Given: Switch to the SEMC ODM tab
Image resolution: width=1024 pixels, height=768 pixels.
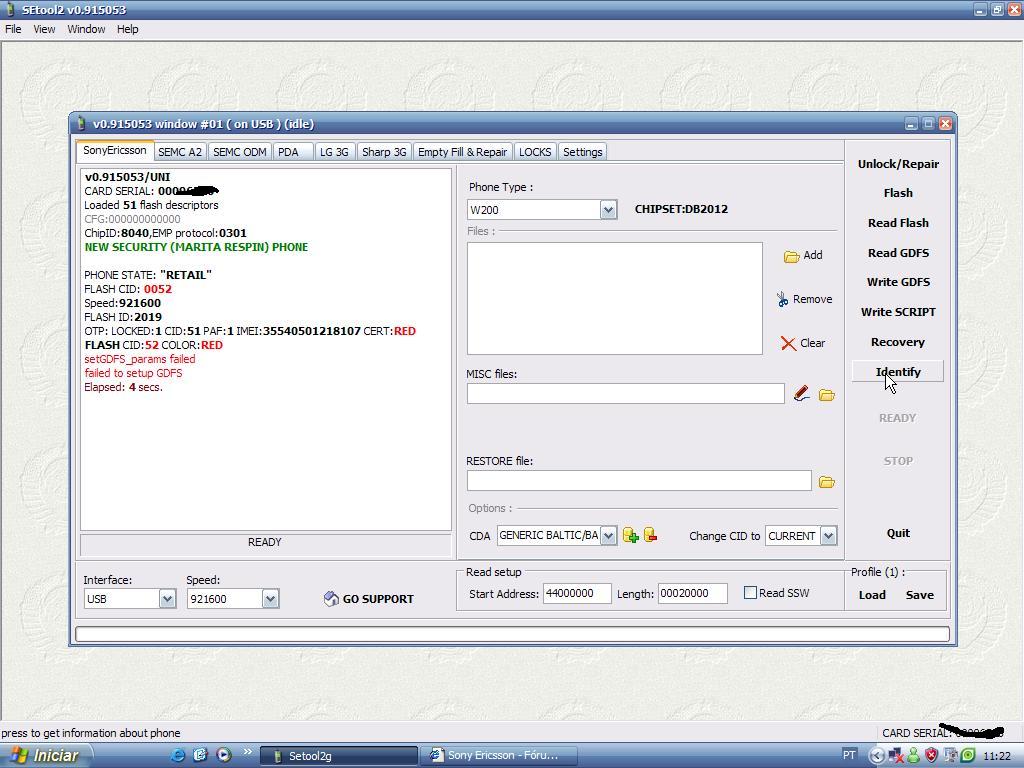Looking at the screenshot, I should click(240, 152).
